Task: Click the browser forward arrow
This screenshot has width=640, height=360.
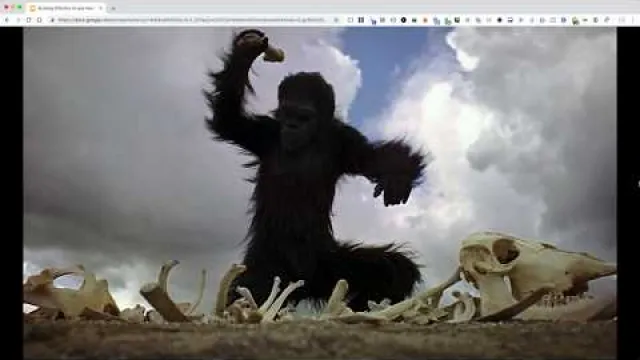Action: 18,20
